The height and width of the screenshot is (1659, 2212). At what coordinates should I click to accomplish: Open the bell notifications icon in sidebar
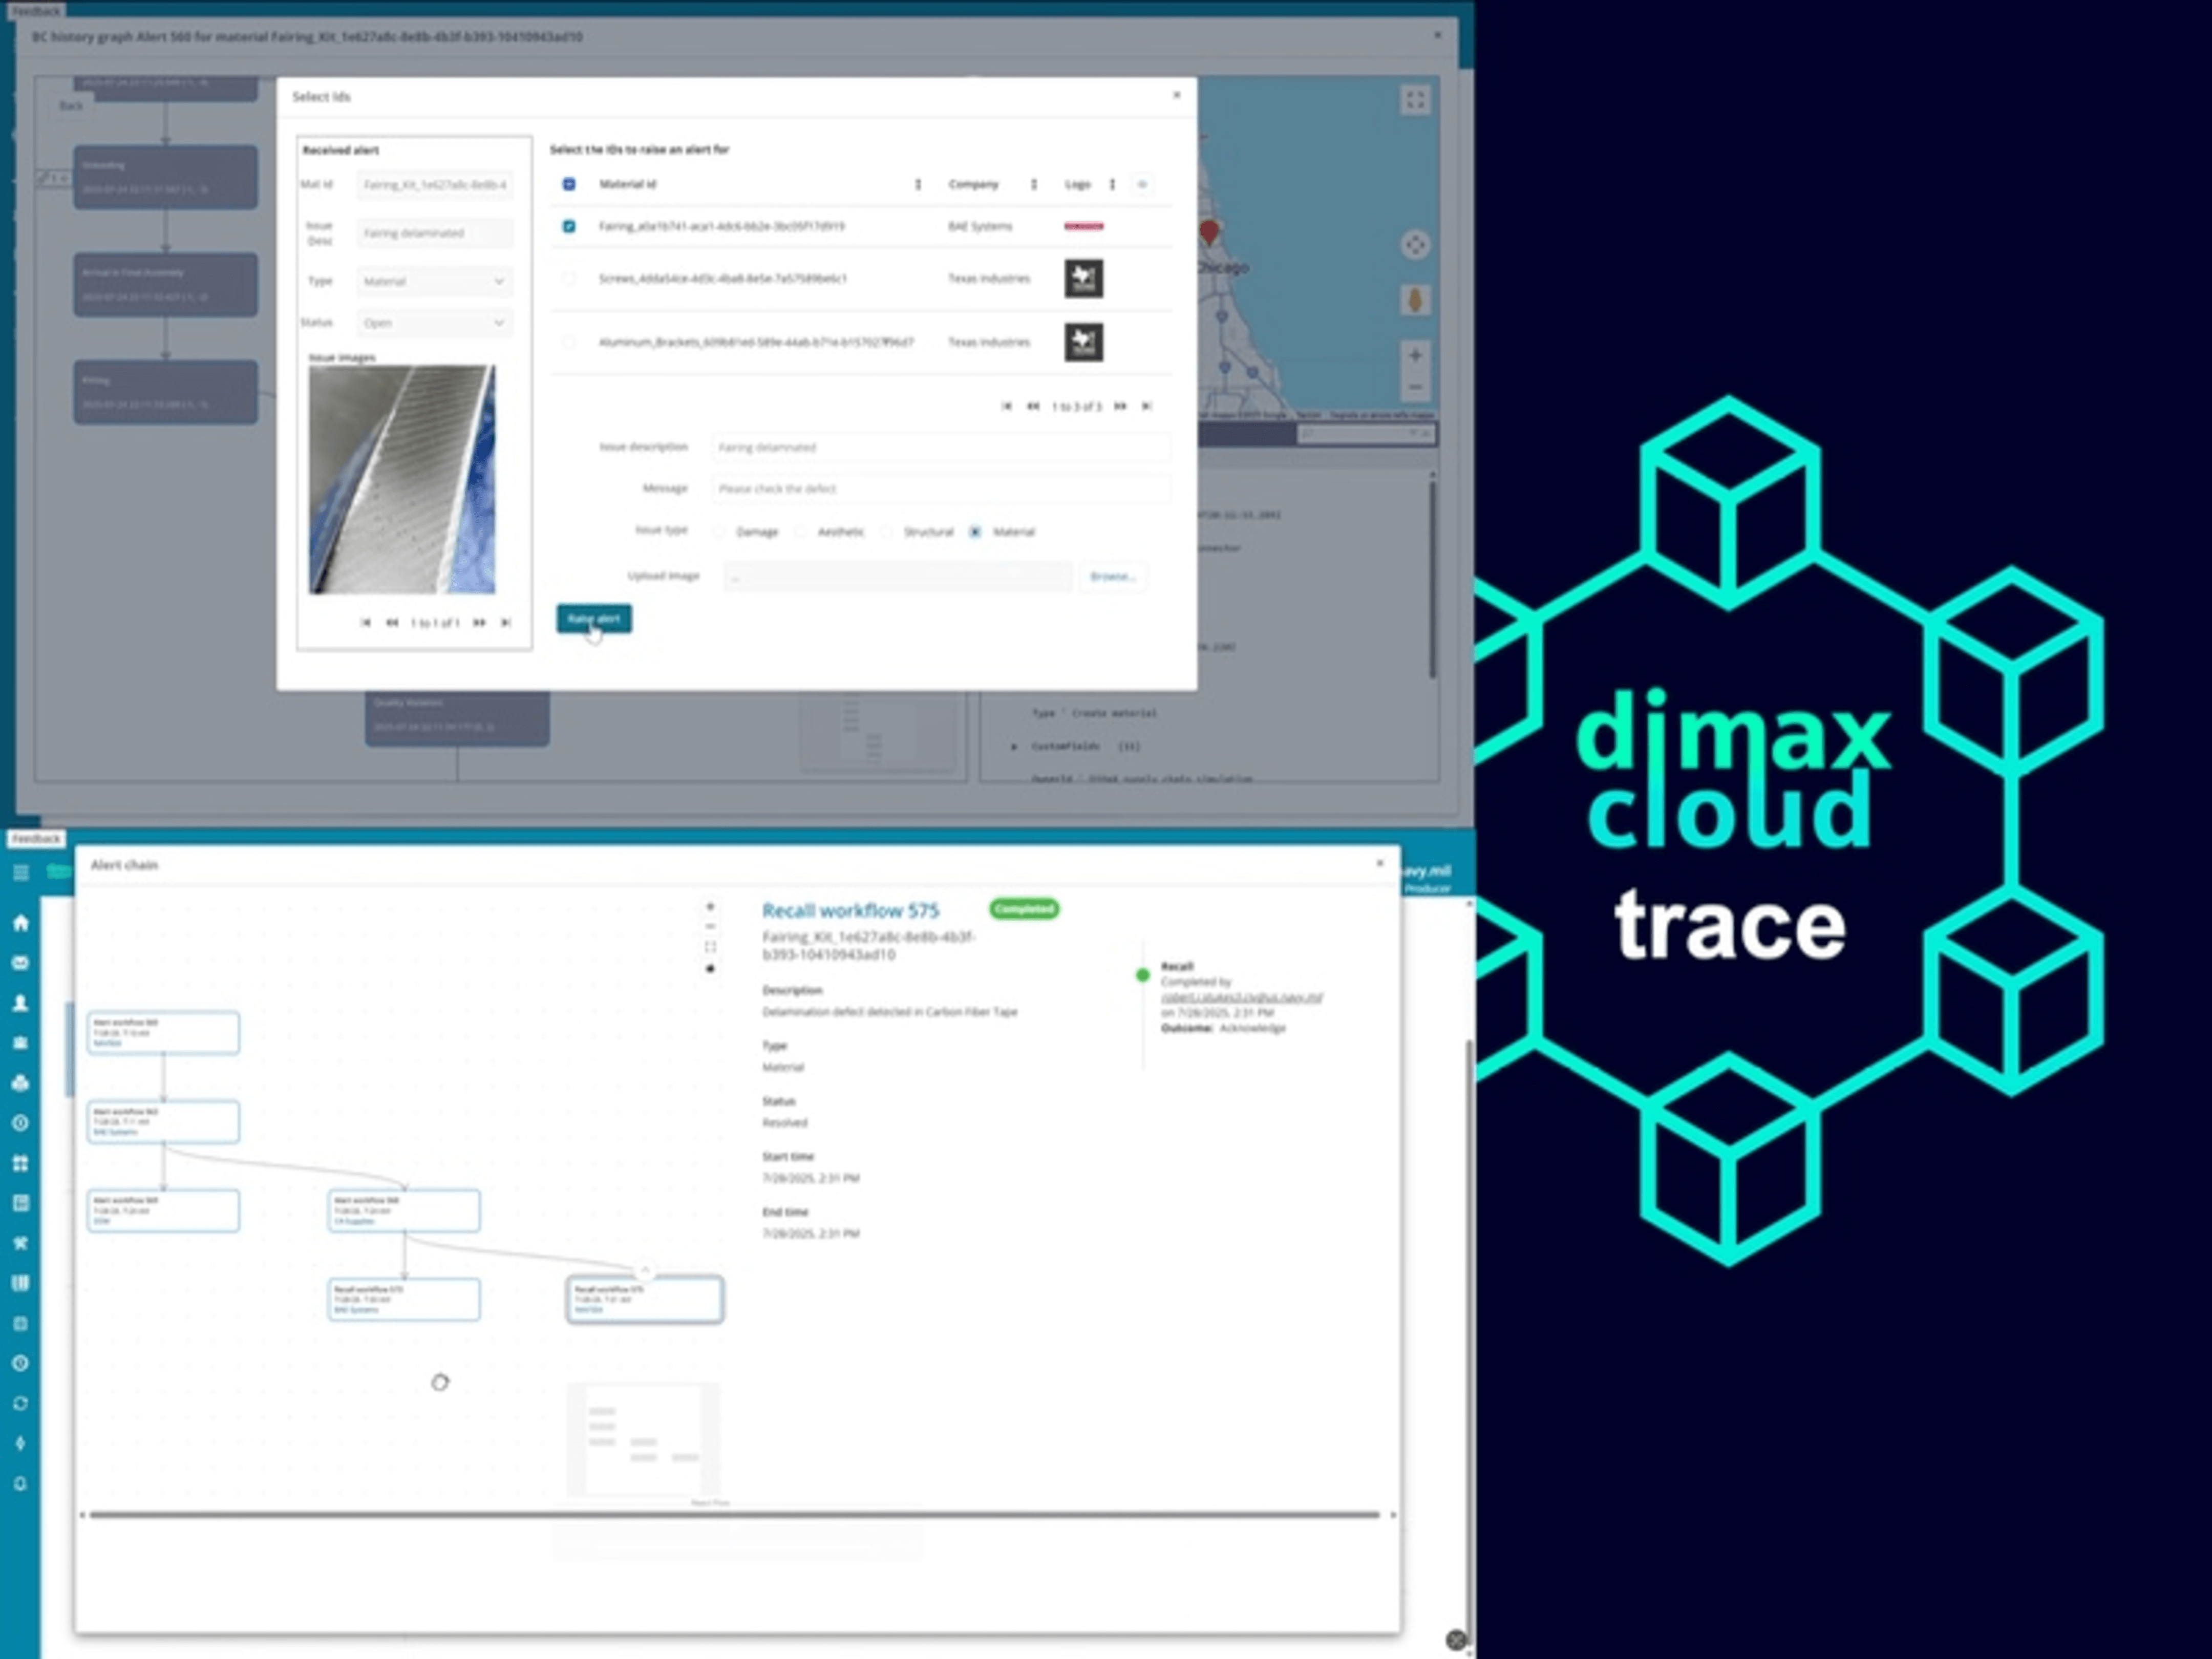(x=20, y=1484)
